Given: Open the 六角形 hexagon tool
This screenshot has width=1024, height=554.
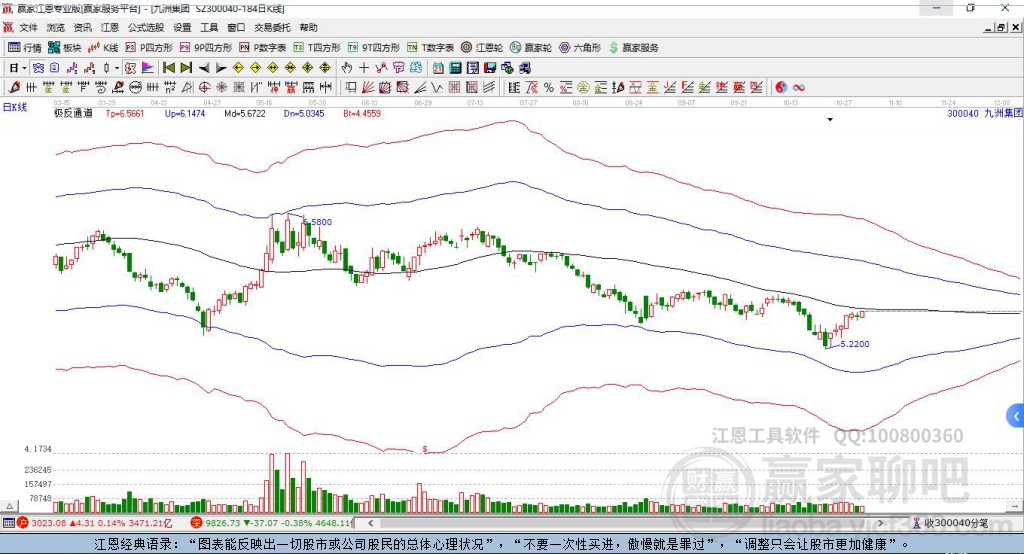Looking at the screenshot, I should 580,48.
